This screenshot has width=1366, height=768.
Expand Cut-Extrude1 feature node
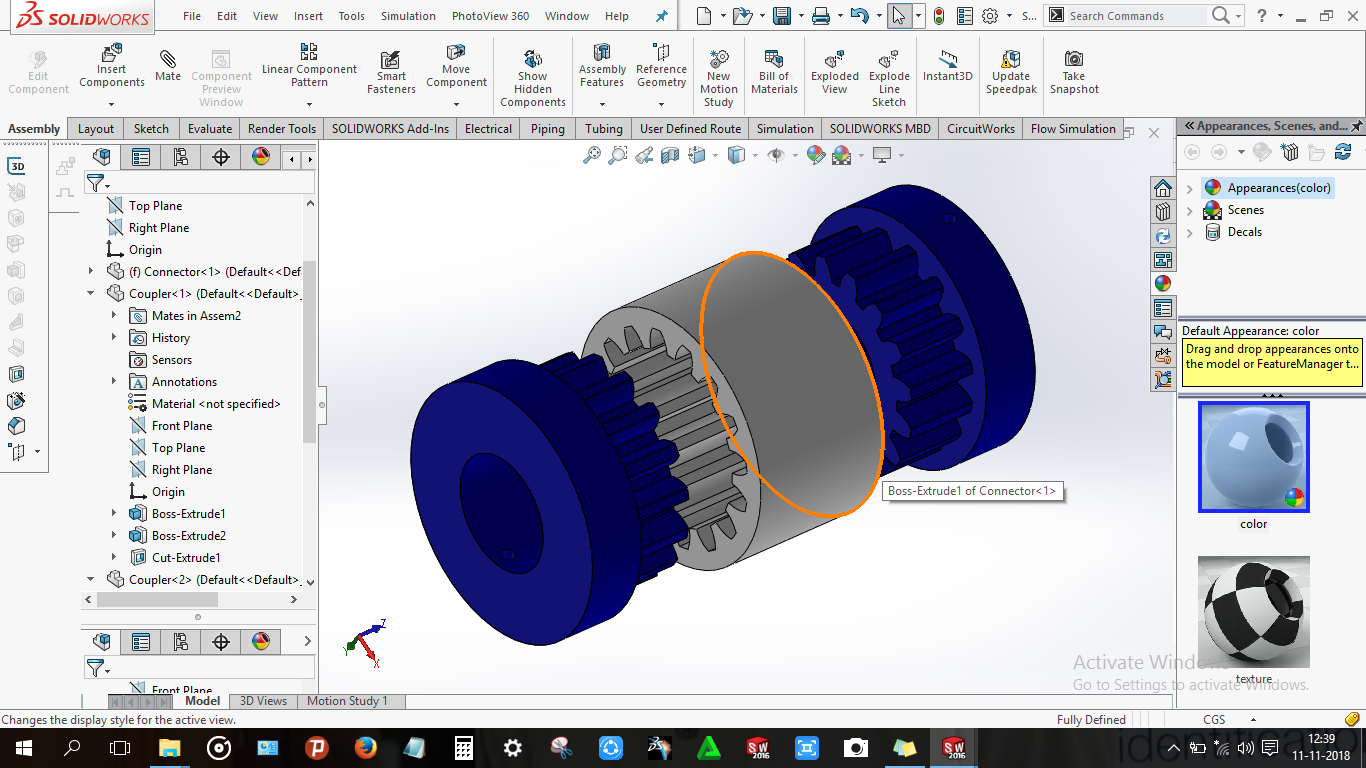point(114,557)
